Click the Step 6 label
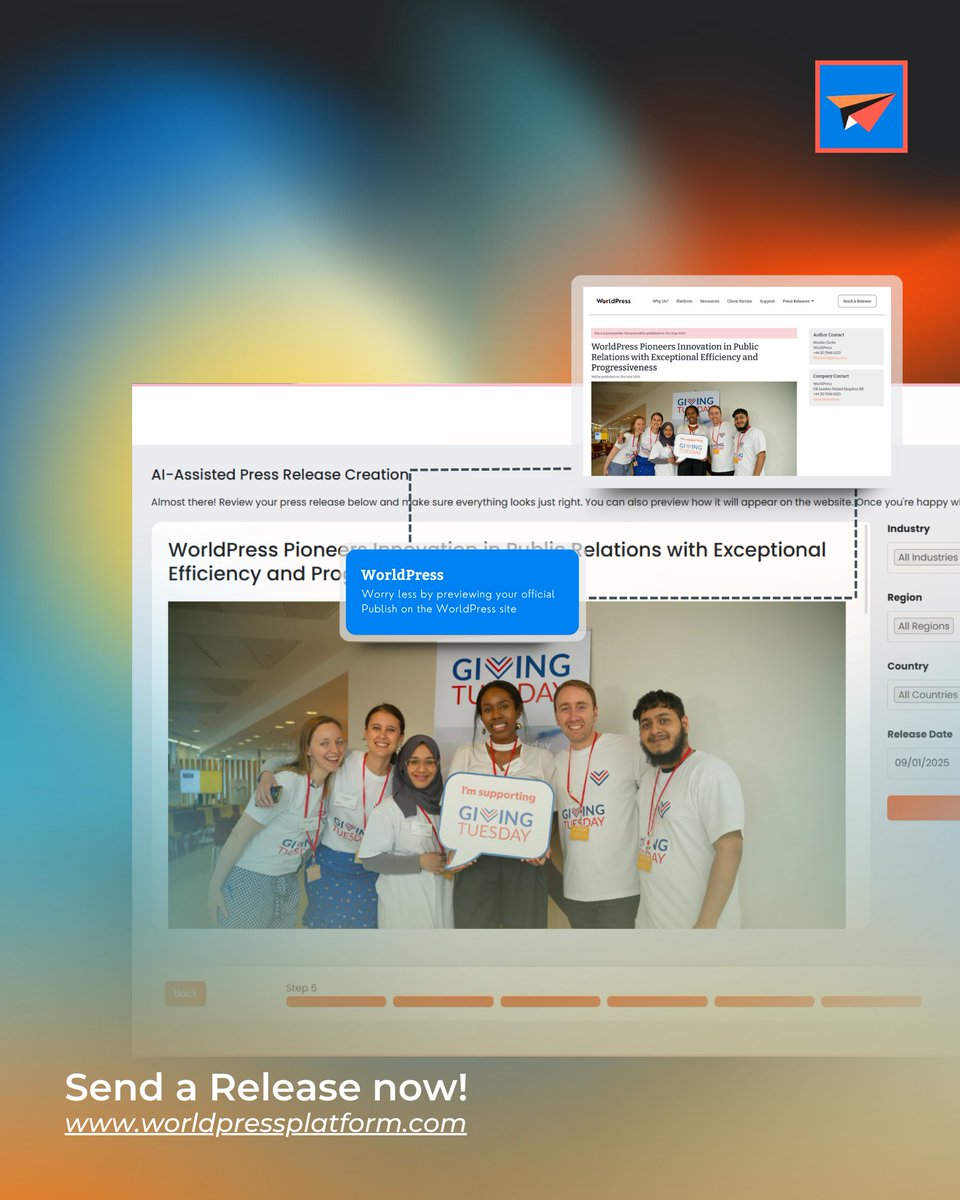The height and width of the screenshot is (1200, 960). click(301, 988)
